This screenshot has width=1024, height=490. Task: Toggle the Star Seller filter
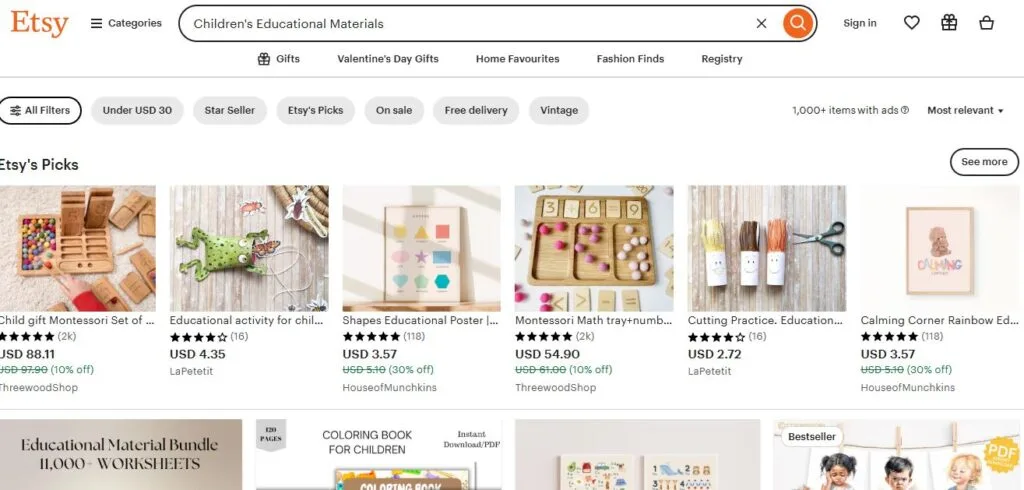point(230,110)
